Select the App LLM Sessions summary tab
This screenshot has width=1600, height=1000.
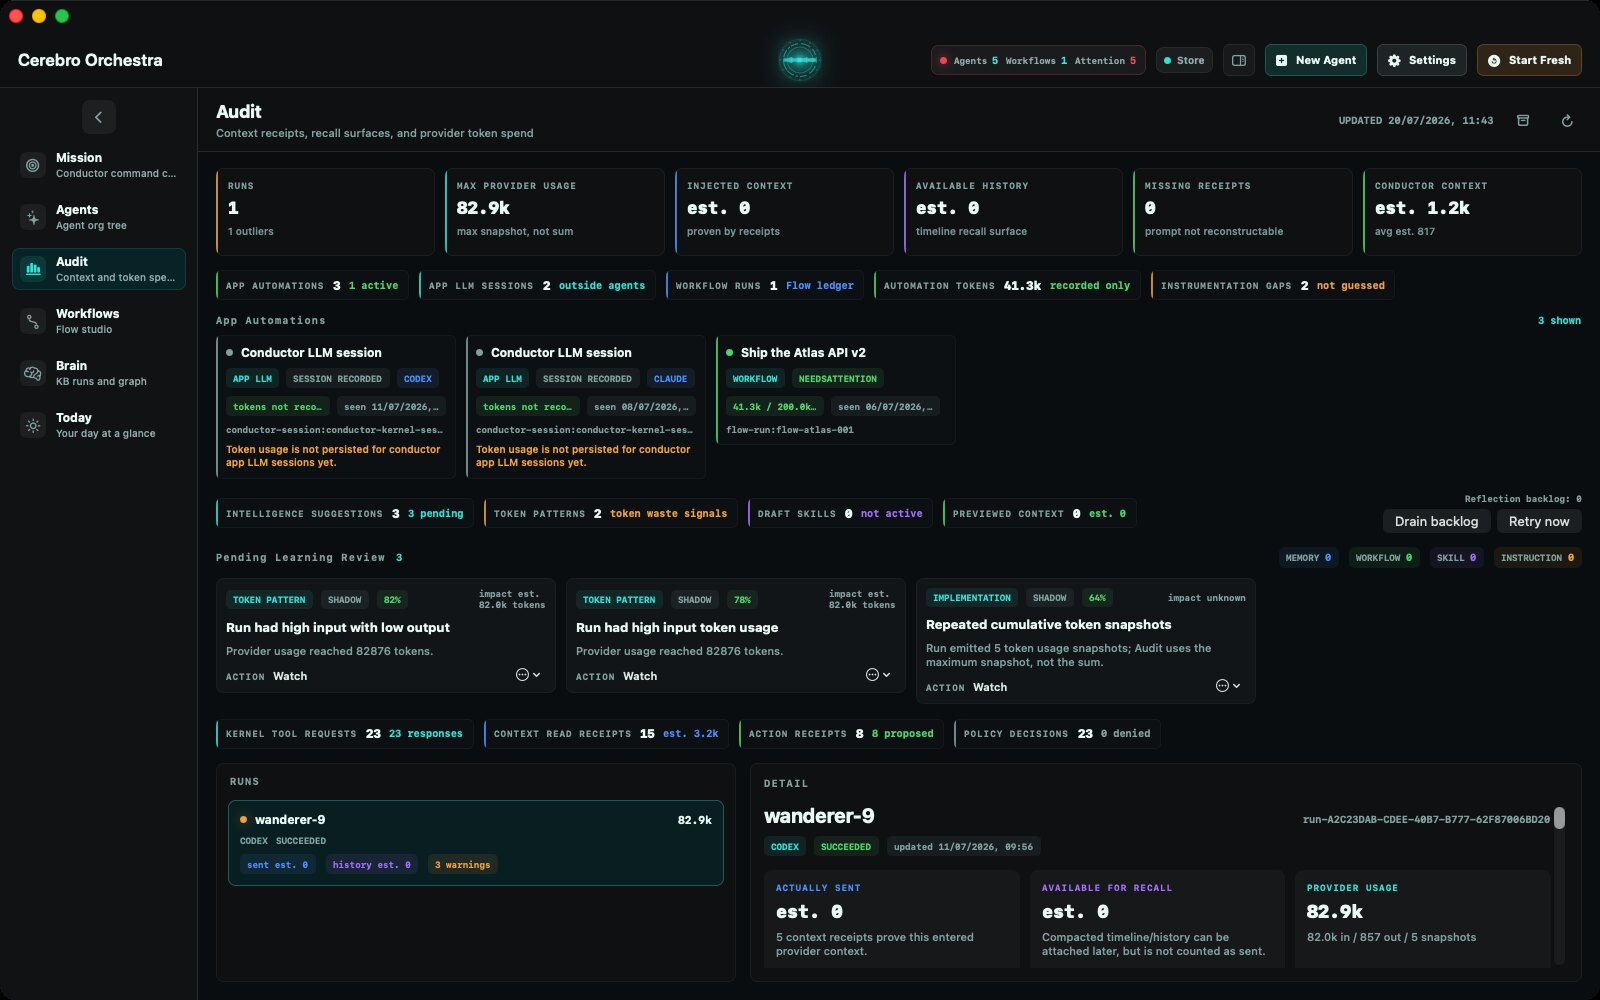pyautogui.click(x=537, y=285)
